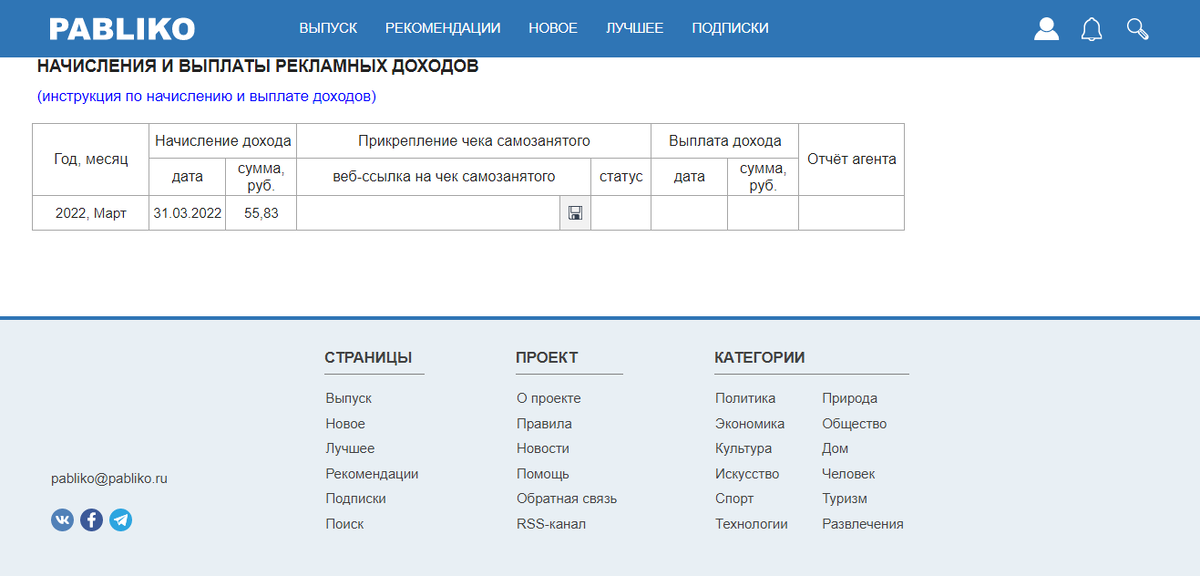Open footer link Помощь
This screenshot has height=576, width=1200.
(x=543, y=474)
